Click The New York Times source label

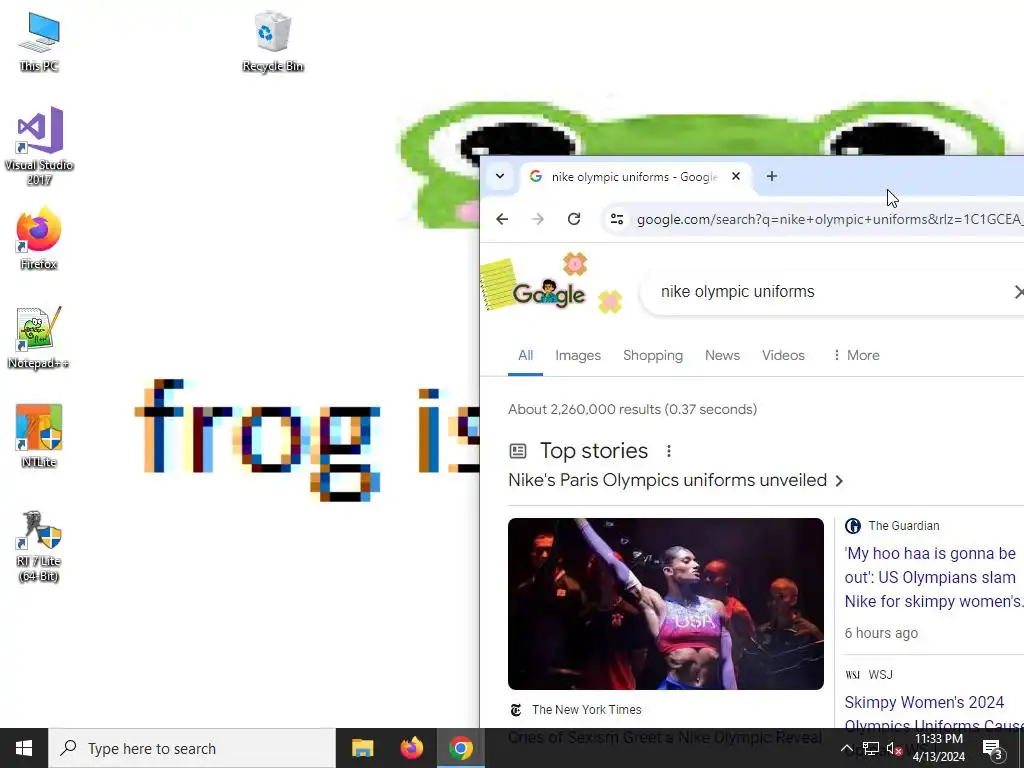point(586,710)
